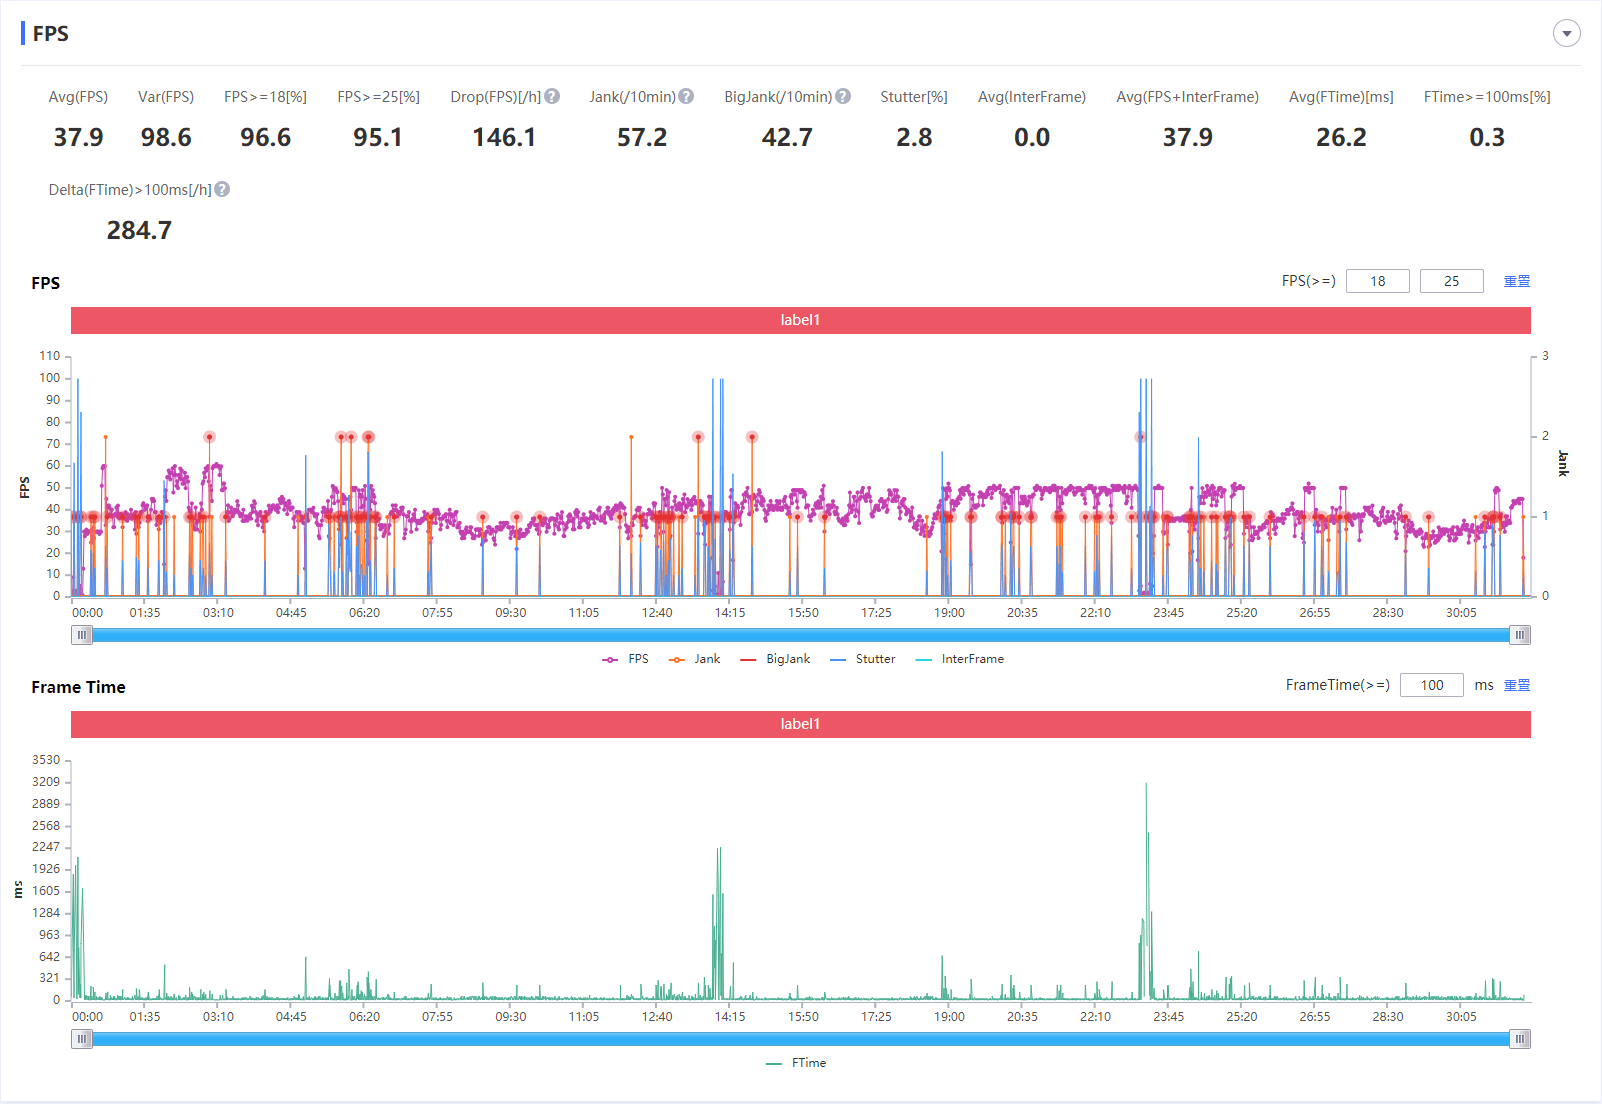
Task: Click the Avg(InterFrame) value 0.0
Action: 1032,137
